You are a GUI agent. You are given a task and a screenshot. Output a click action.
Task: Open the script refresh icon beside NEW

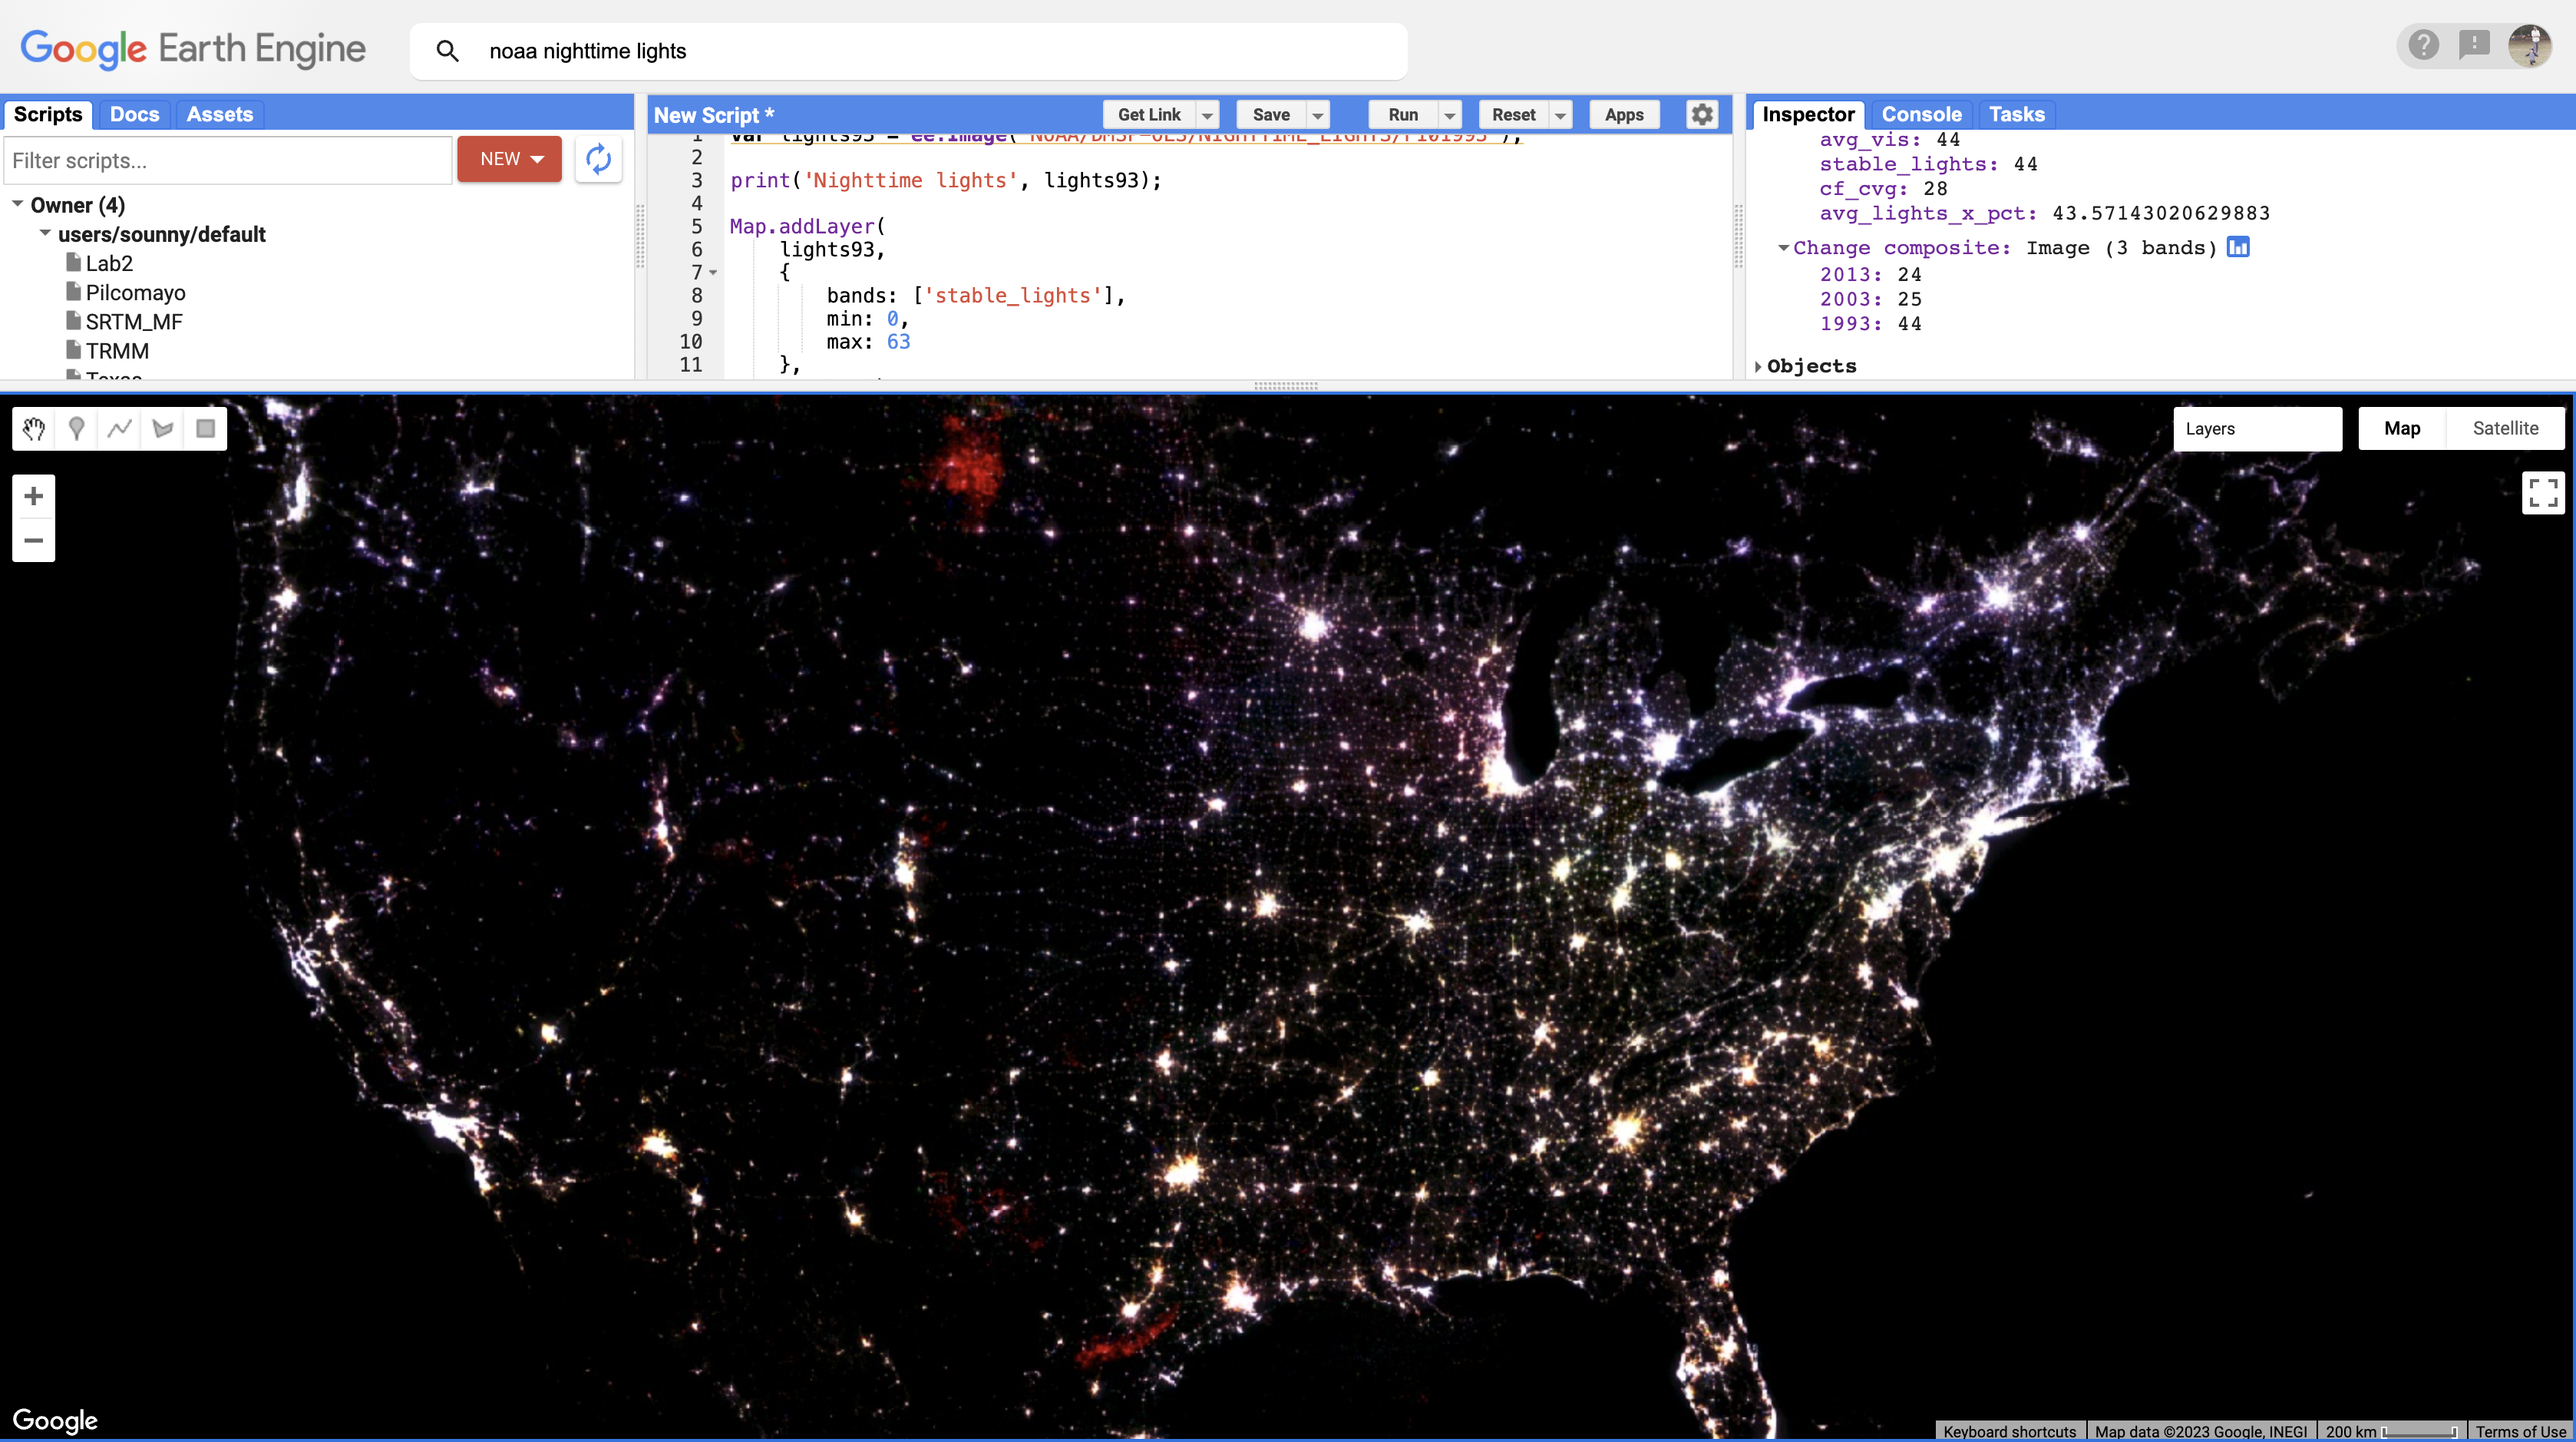pyautogui.click(x=598, y=159)
